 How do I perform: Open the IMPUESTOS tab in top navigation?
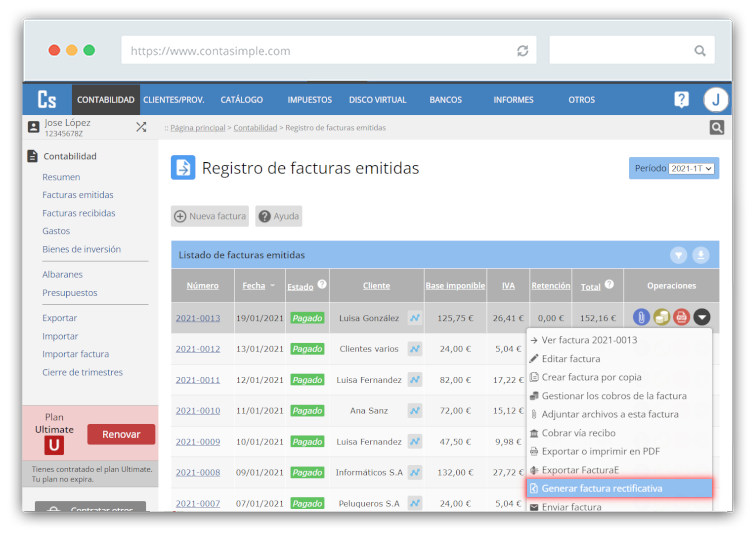(x=309, y=100)
